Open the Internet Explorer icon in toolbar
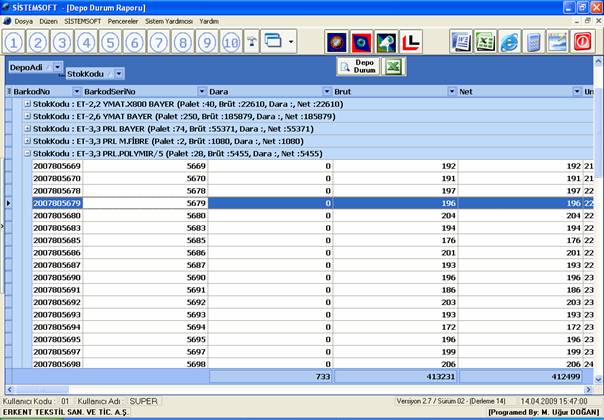The image size is (604, 420). pos(509,42)
